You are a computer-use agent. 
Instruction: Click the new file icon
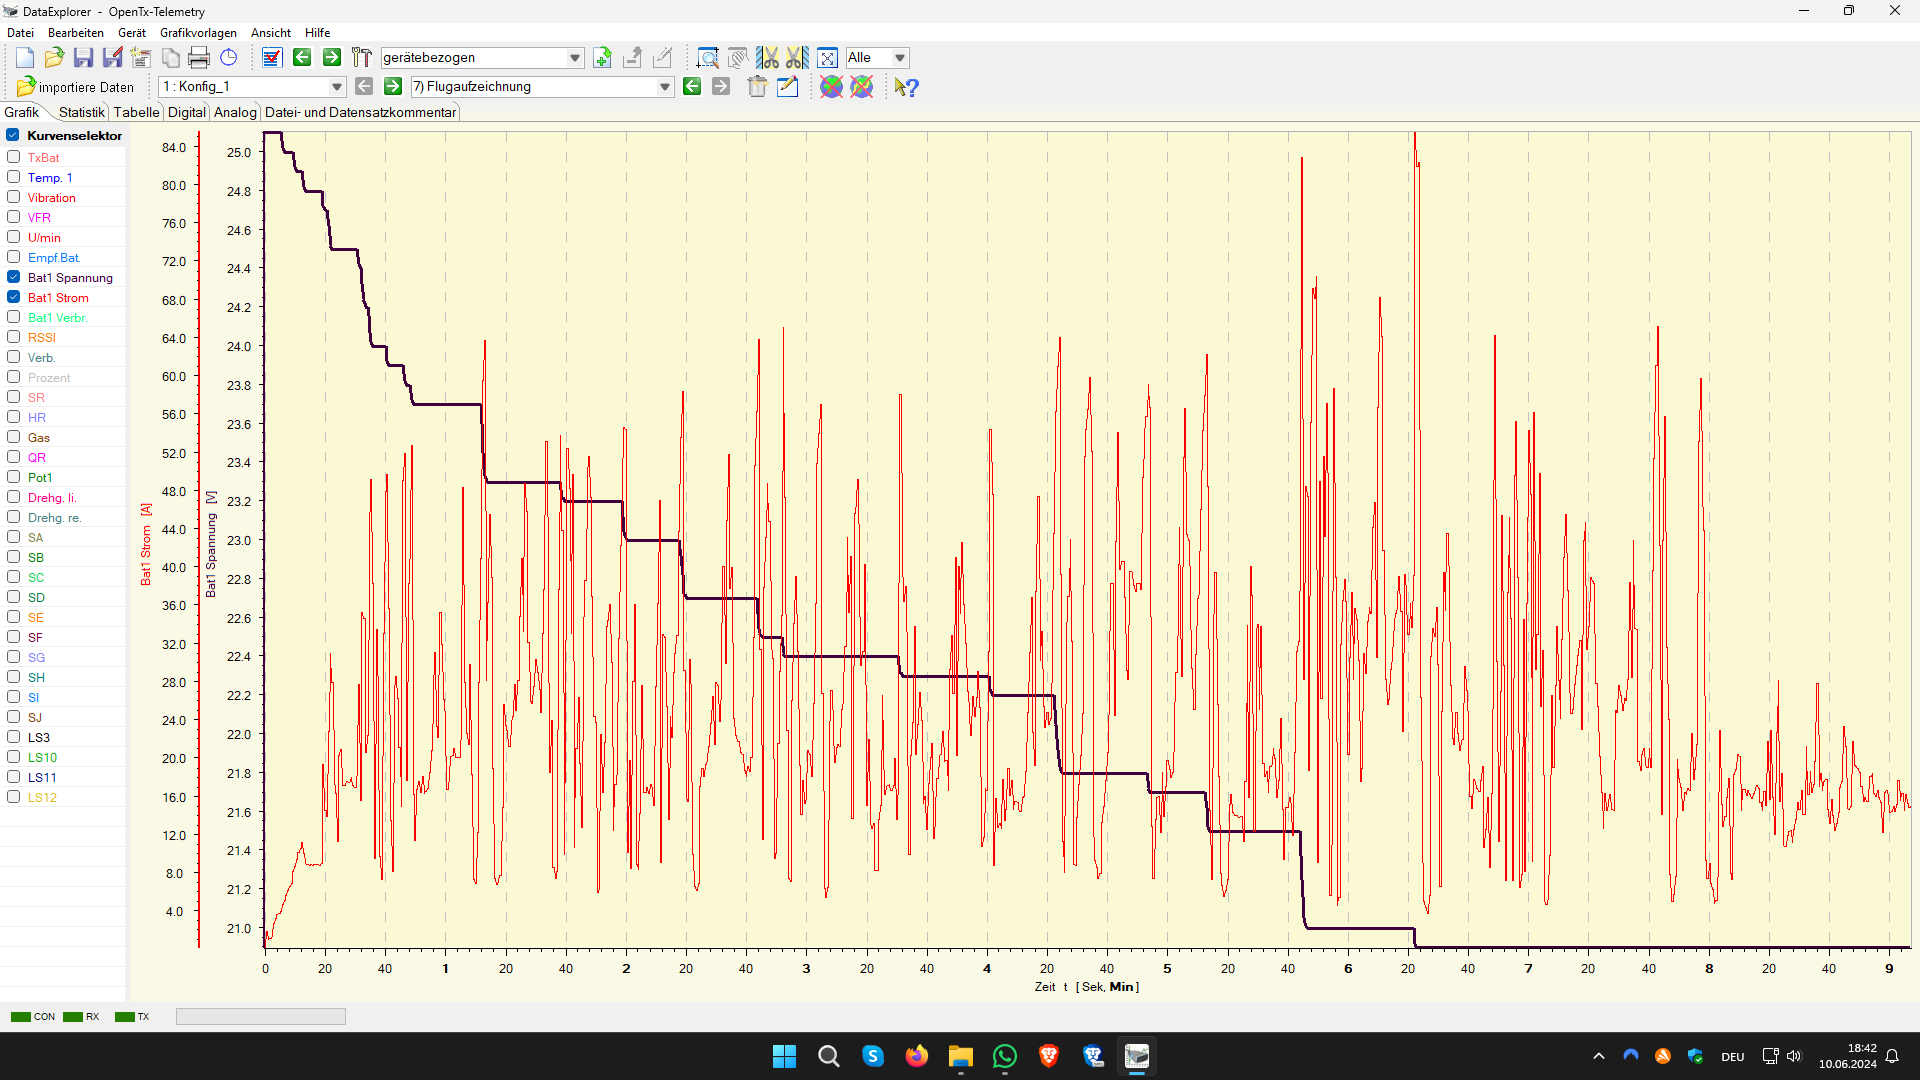click(x=25, y=58)
